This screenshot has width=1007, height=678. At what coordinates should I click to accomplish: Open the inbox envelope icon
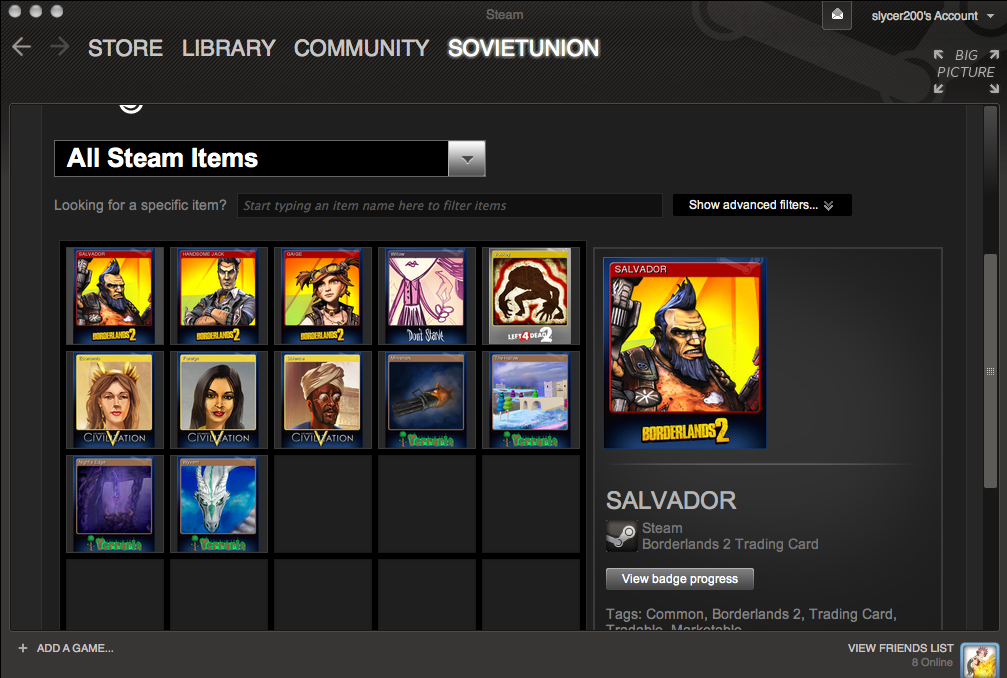837,15
